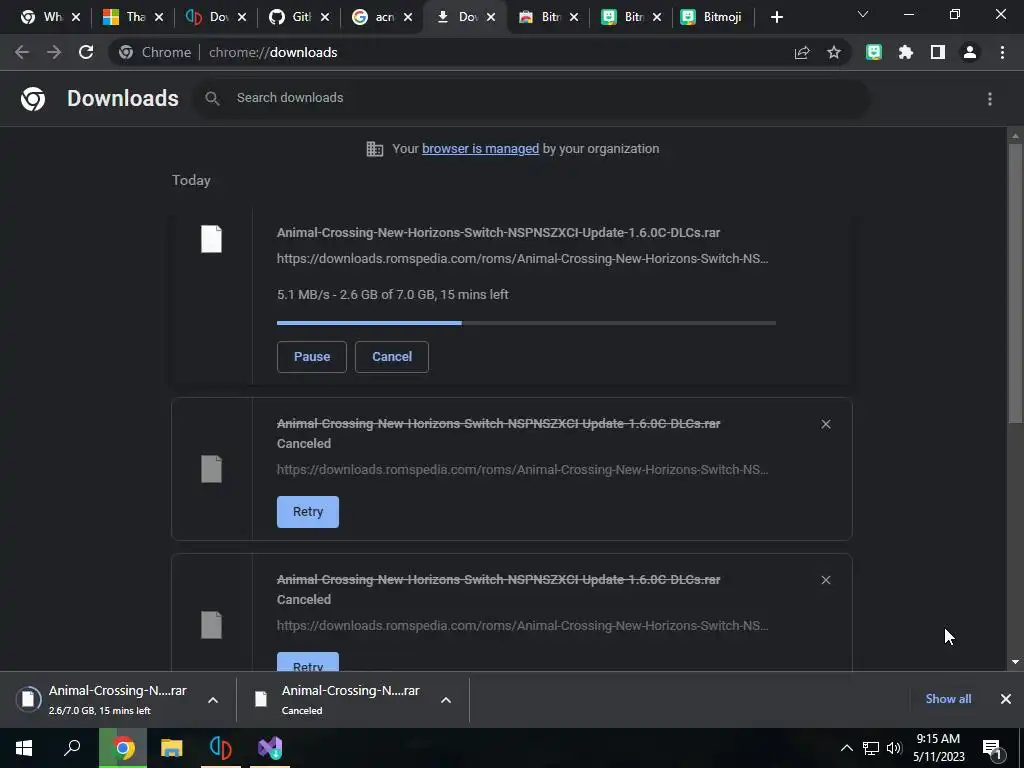Bookmark this page with star icon
This screenshot has height=768, width=1024.
point(834,52)
